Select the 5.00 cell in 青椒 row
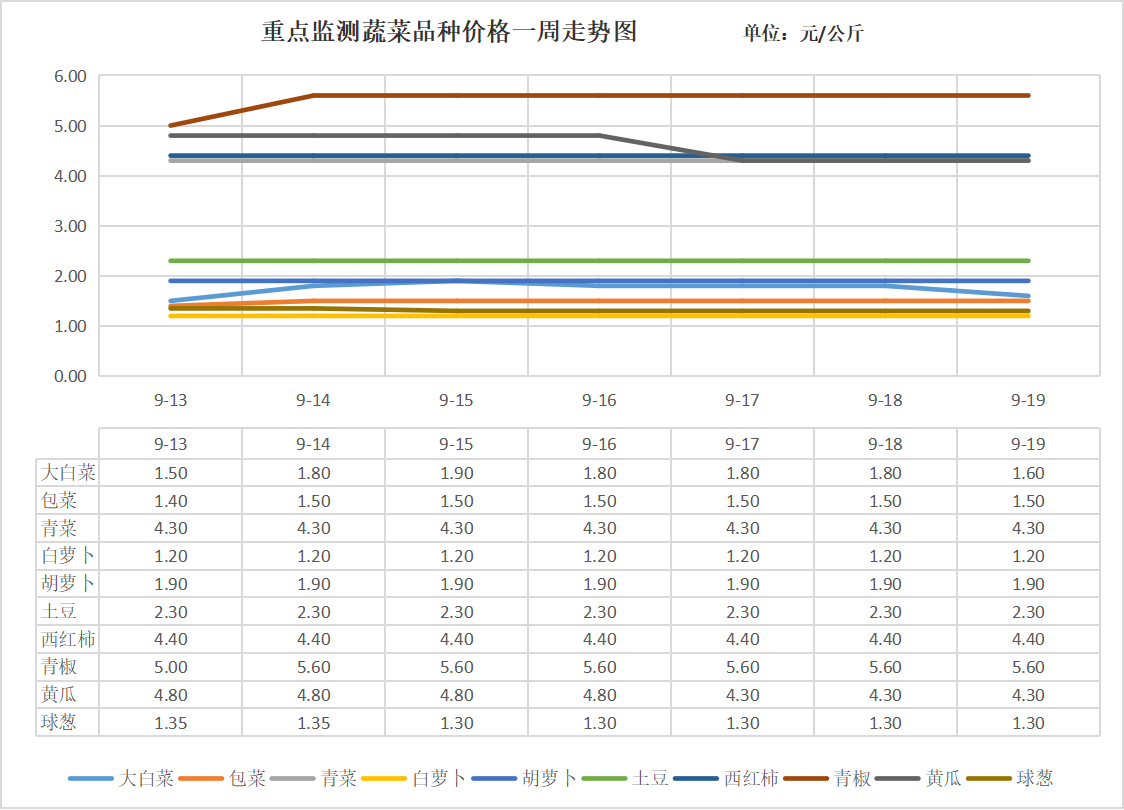The image size is (1124, 810). pyautogui.click(x=171, y=667)
